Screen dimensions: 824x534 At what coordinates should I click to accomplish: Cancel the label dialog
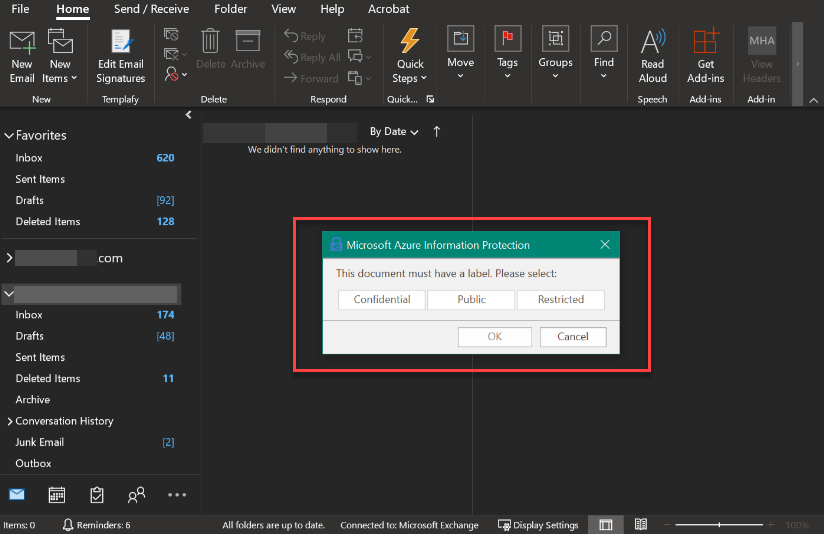573,337
